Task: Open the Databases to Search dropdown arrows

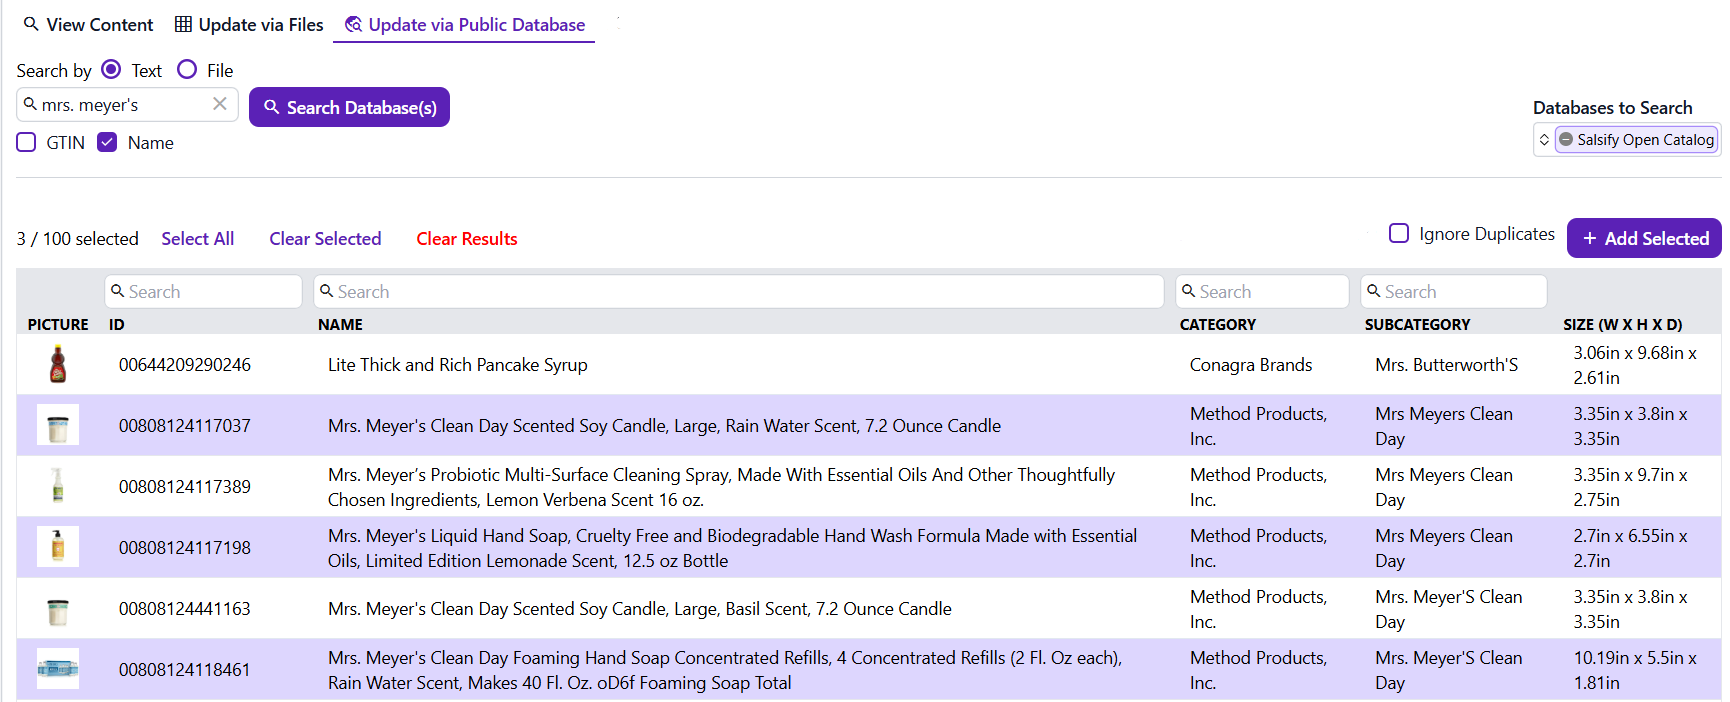Action: [1544, 140]
